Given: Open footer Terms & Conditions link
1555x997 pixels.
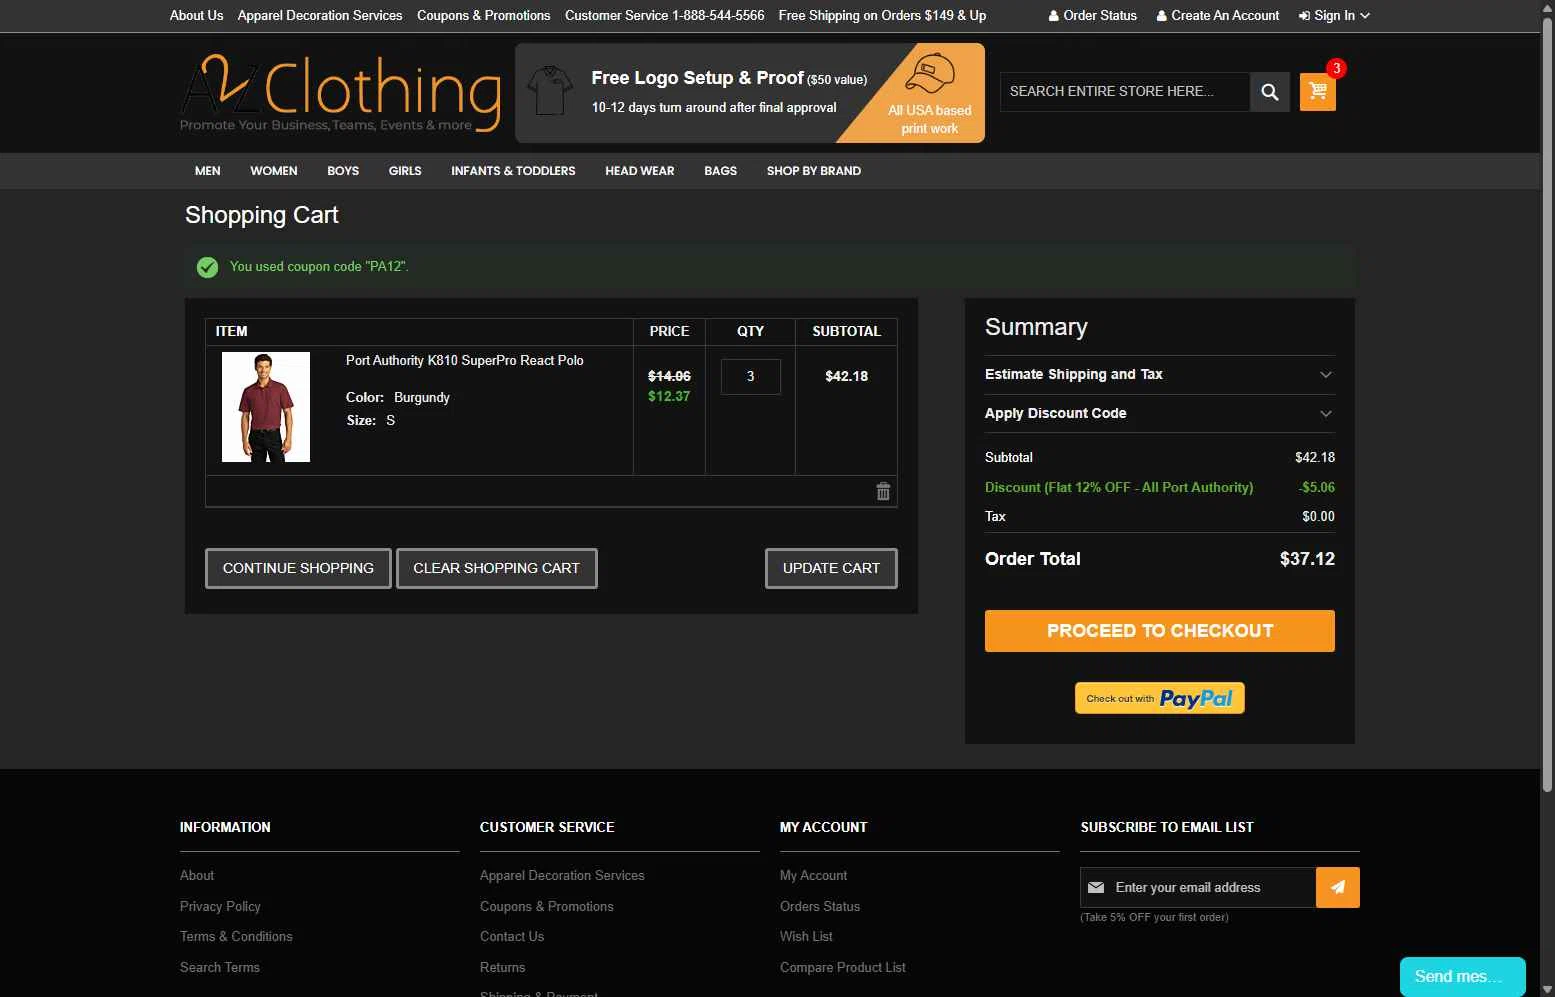Looking at the screenshot, I should coord(236,936).
